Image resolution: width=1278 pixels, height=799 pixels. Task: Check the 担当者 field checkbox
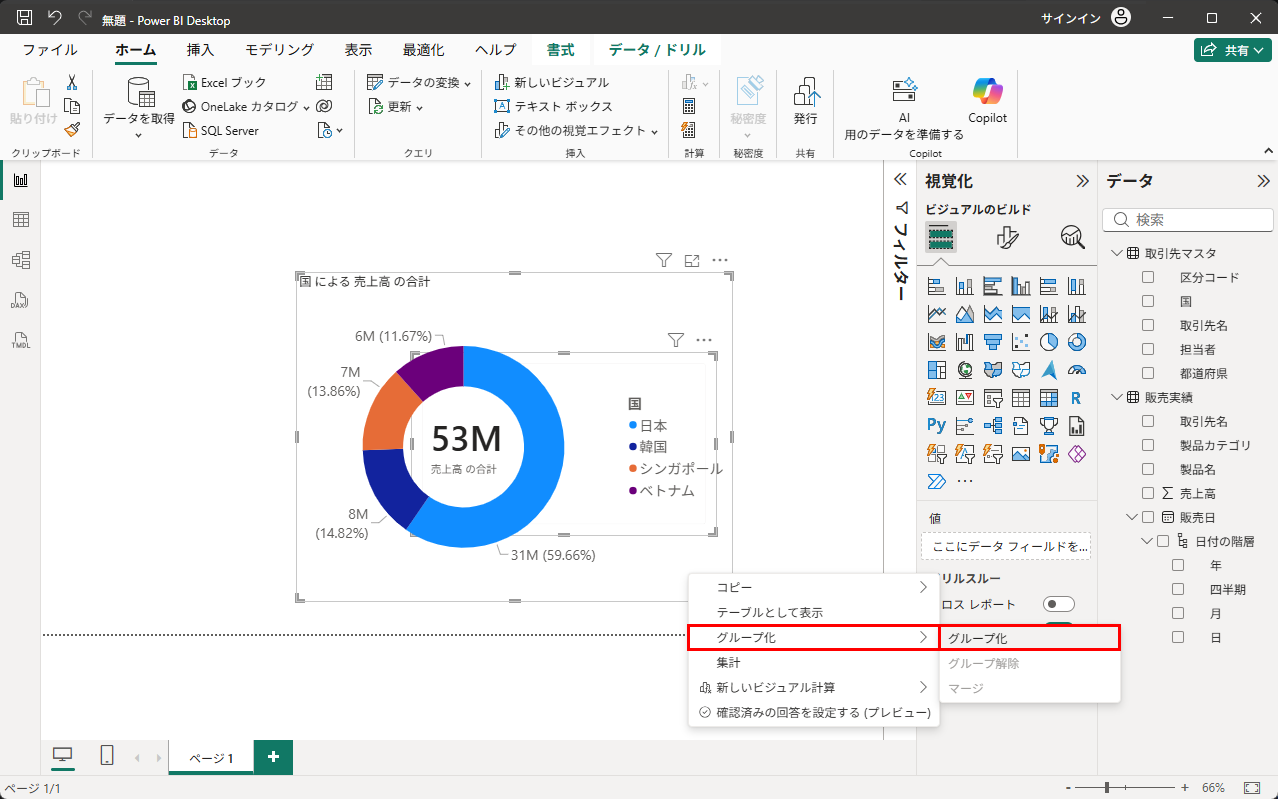tap(1148, 349)
